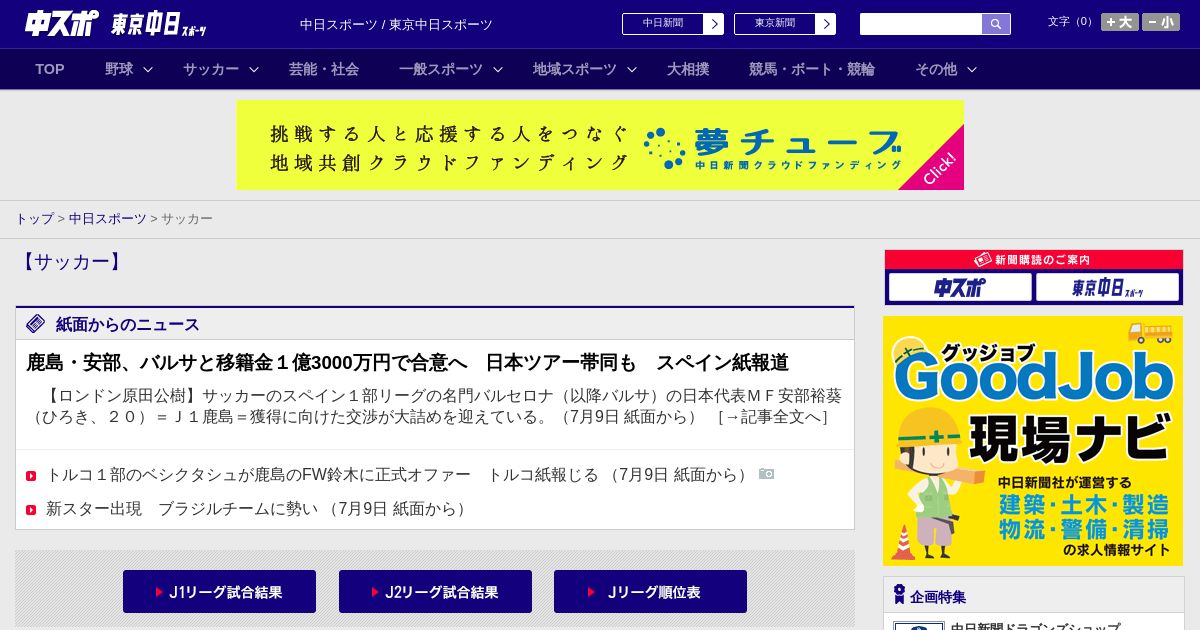This screenshot has width=1200, height=630.
Task: Open the 中日新聞 site link in the header
Action: point(663,24)
